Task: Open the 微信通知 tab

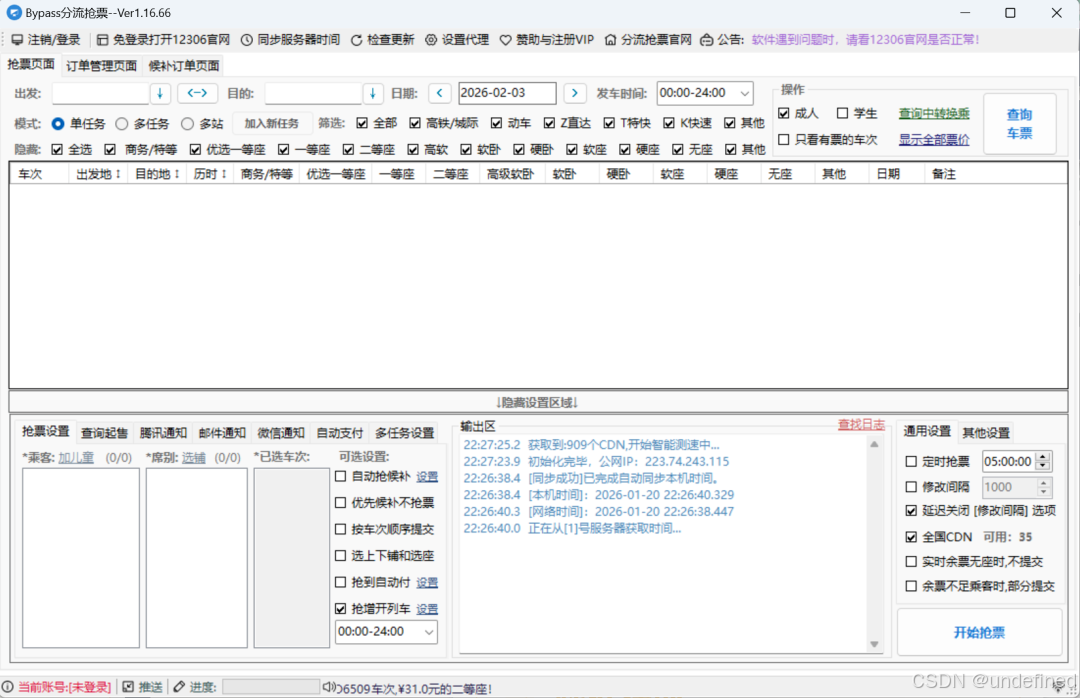Action: click(x=280, y=433)
